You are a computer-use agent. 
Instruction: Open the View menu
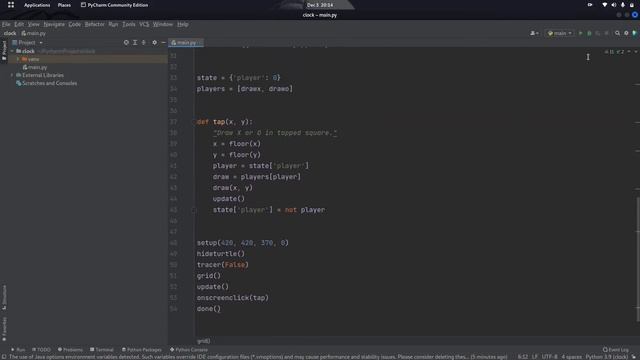coord(33,24)
